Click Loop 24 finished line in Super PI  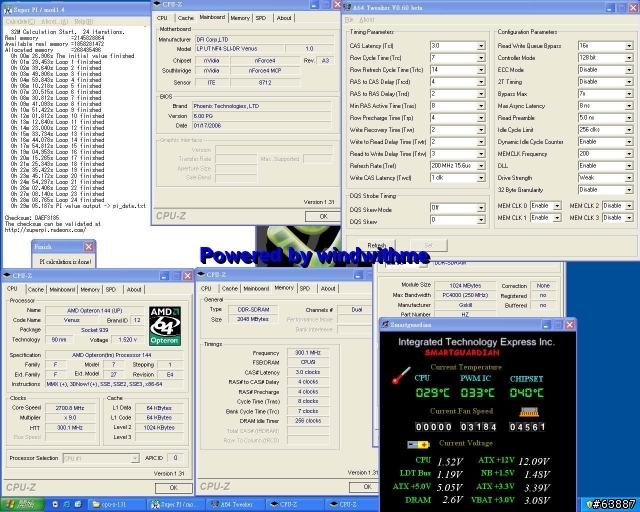pyautogui.click(x=58, y=200)
